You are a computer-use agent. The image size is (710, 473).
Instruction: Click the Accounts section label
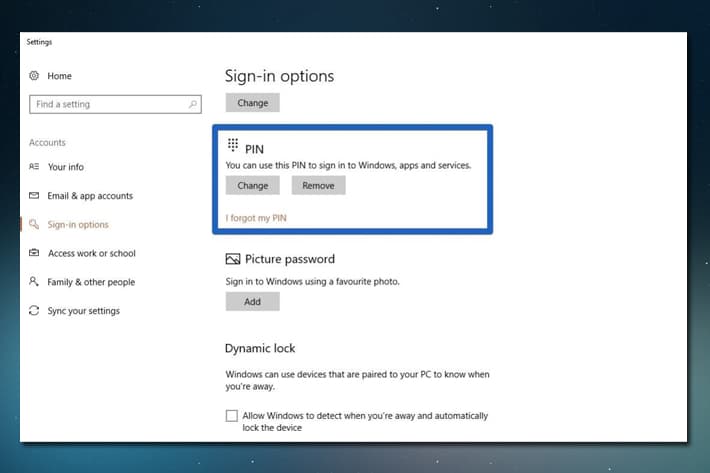pos(47,142)
